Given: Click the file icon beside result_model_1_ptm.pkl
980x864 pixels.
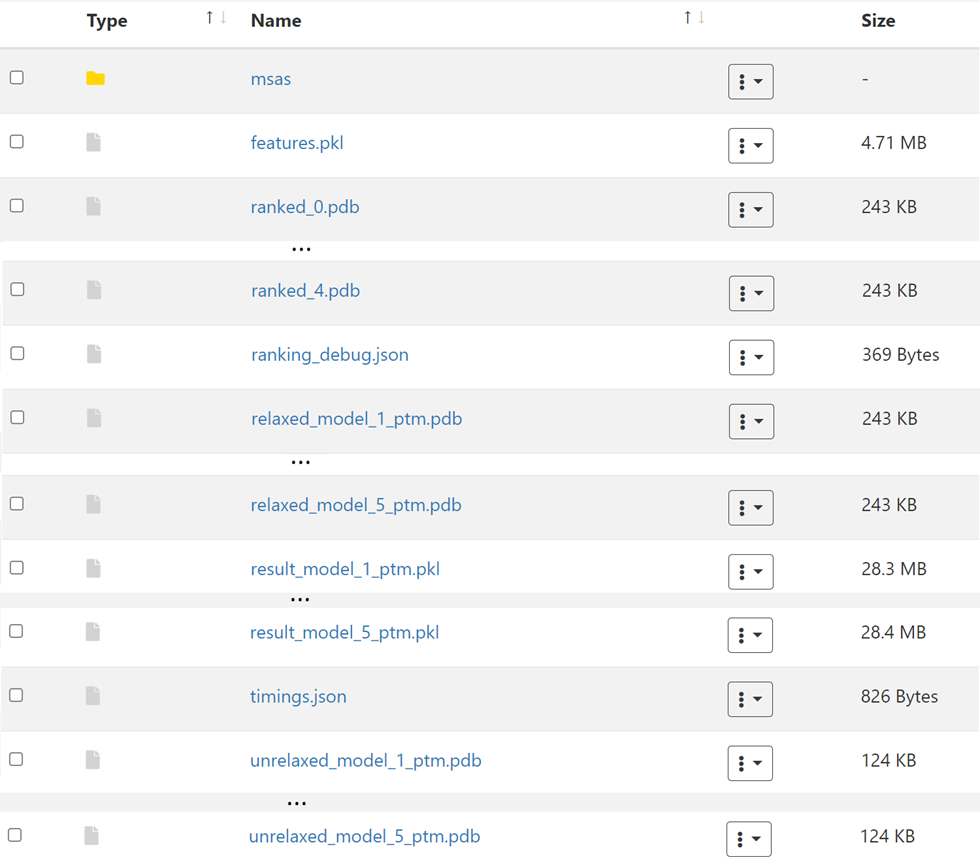Looking at the screenshot, I should pyautogui.click(x=93, y=568).
